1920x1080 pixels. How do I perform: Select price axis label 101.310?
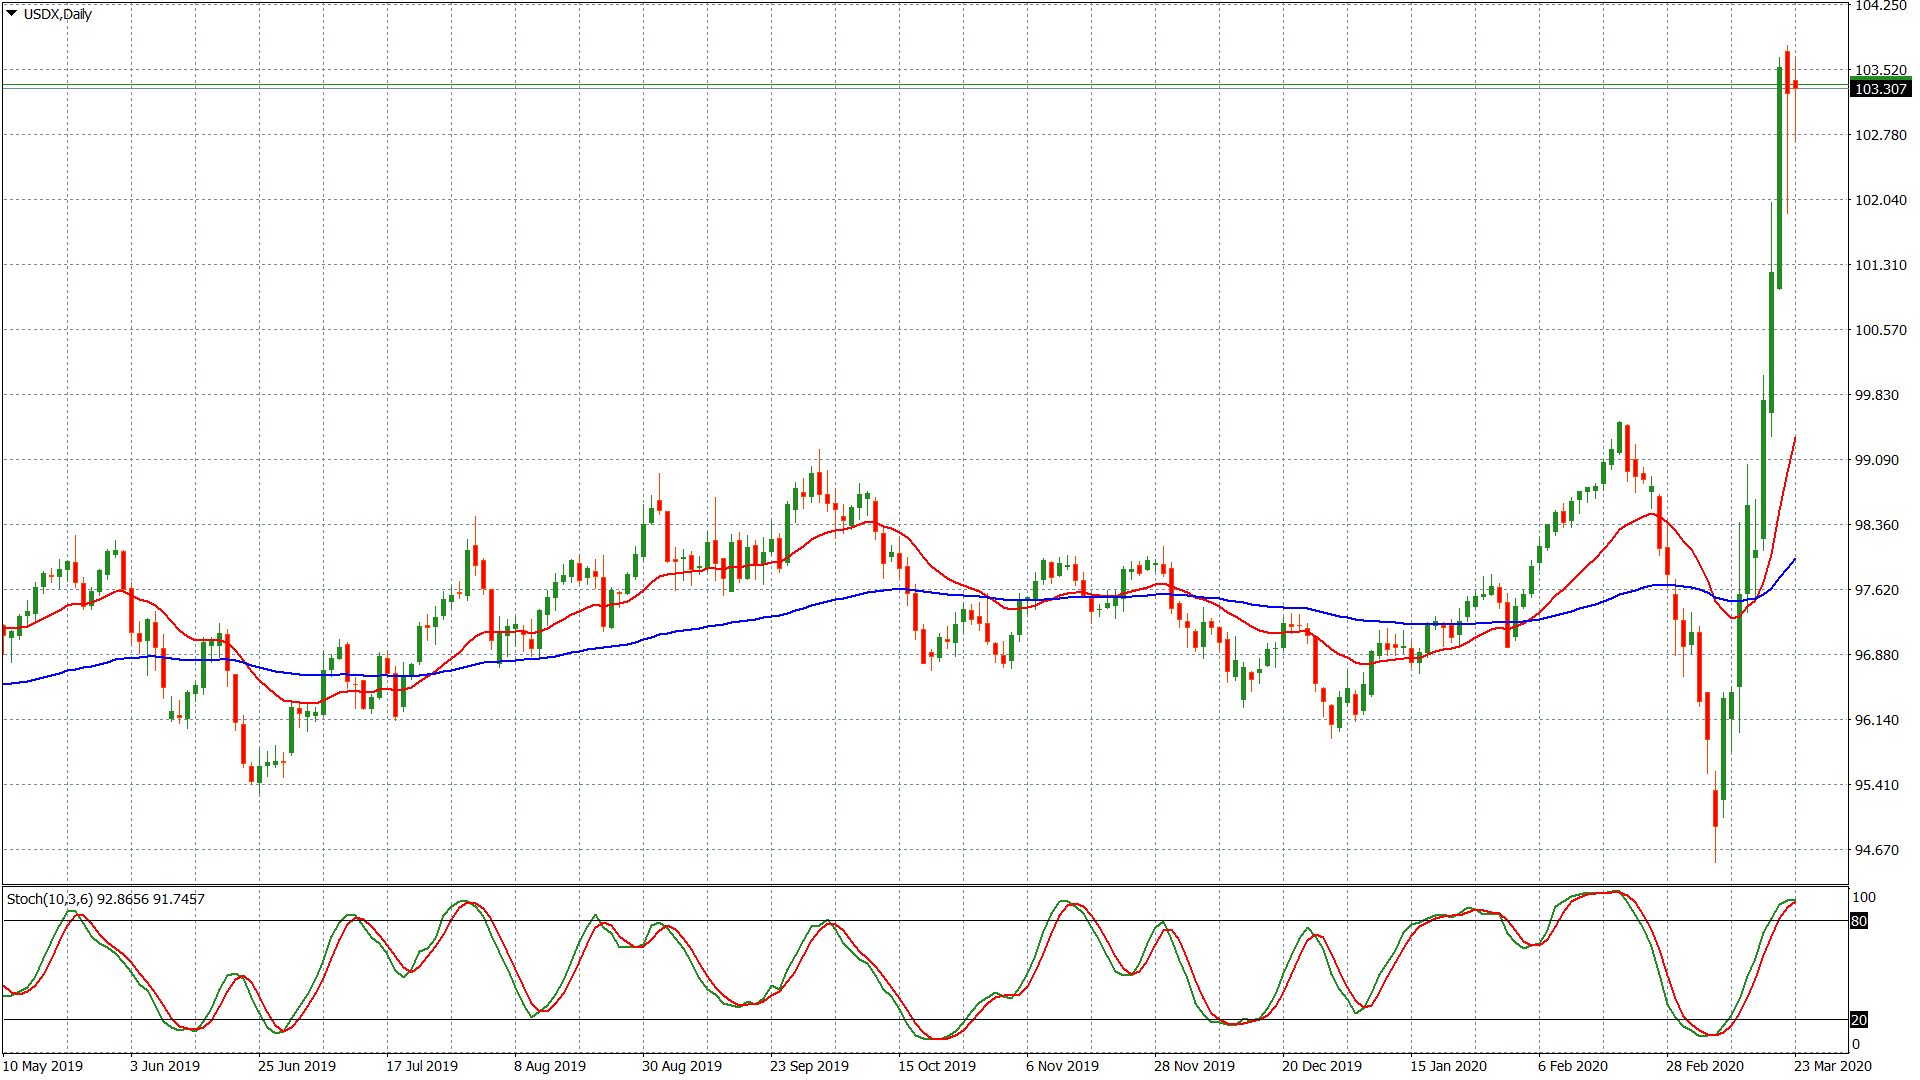pos(1881,265)
